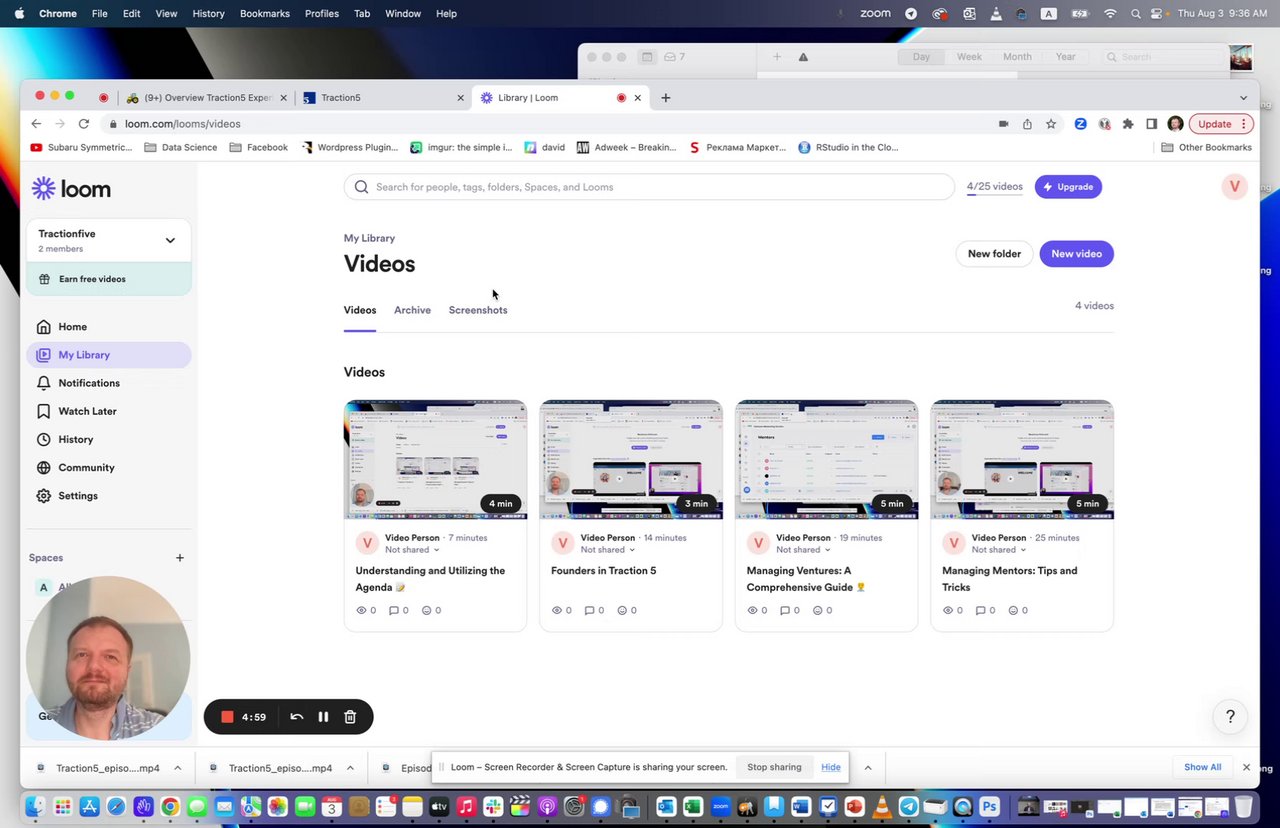Delete the recording with trash icon

coord(350,717)
